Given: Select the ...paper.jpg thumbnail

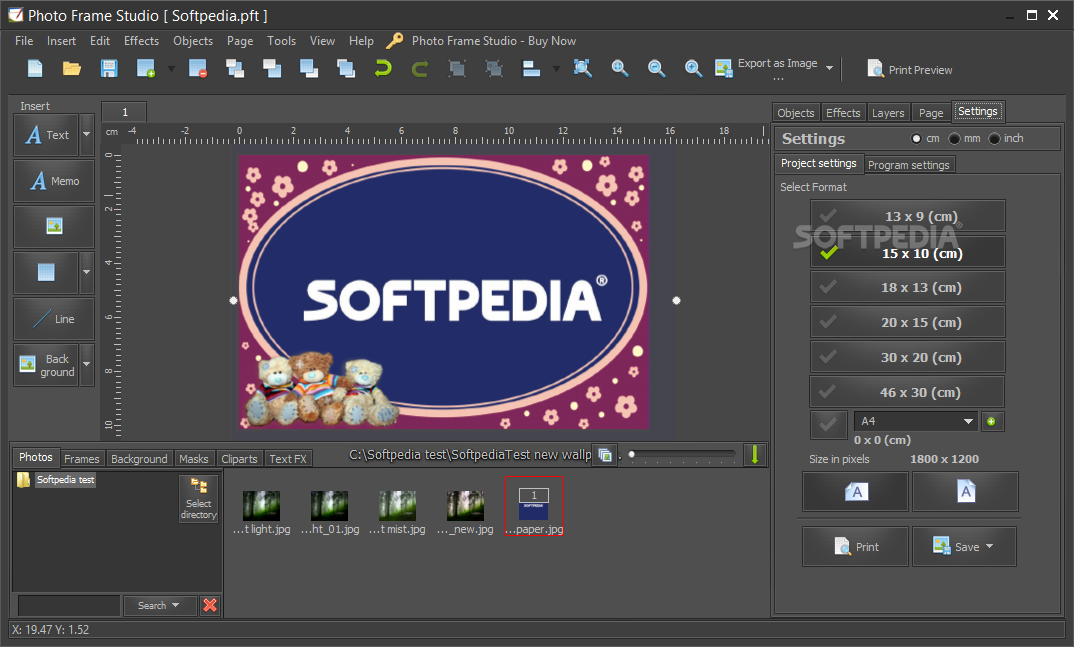Looking at the screenshot, I should coord(534,506).
